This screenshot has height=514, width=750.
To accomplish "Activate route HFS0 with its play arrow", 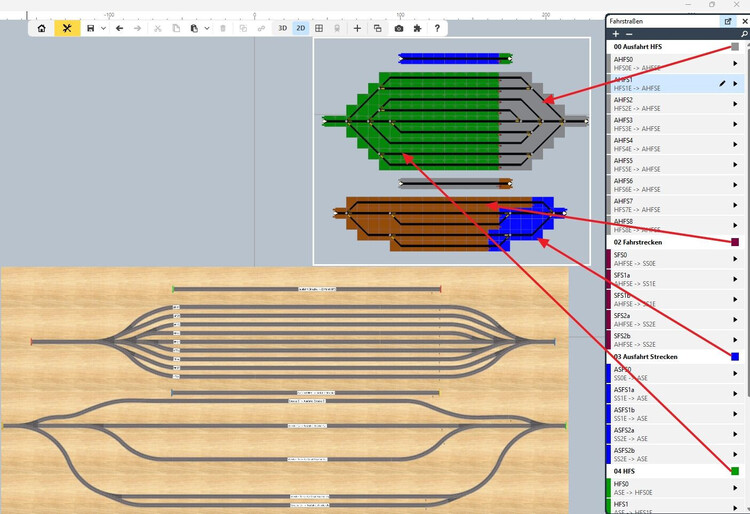I will [x=735, y=488].
